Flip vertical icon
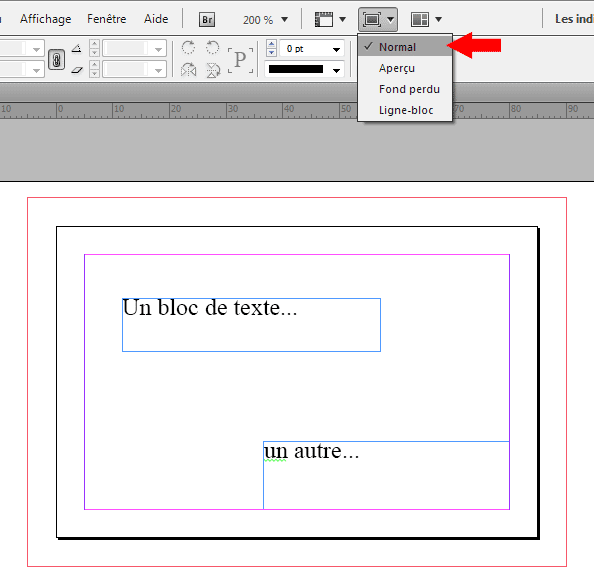This screenshot has width=594, height=579. click(213, 70)
